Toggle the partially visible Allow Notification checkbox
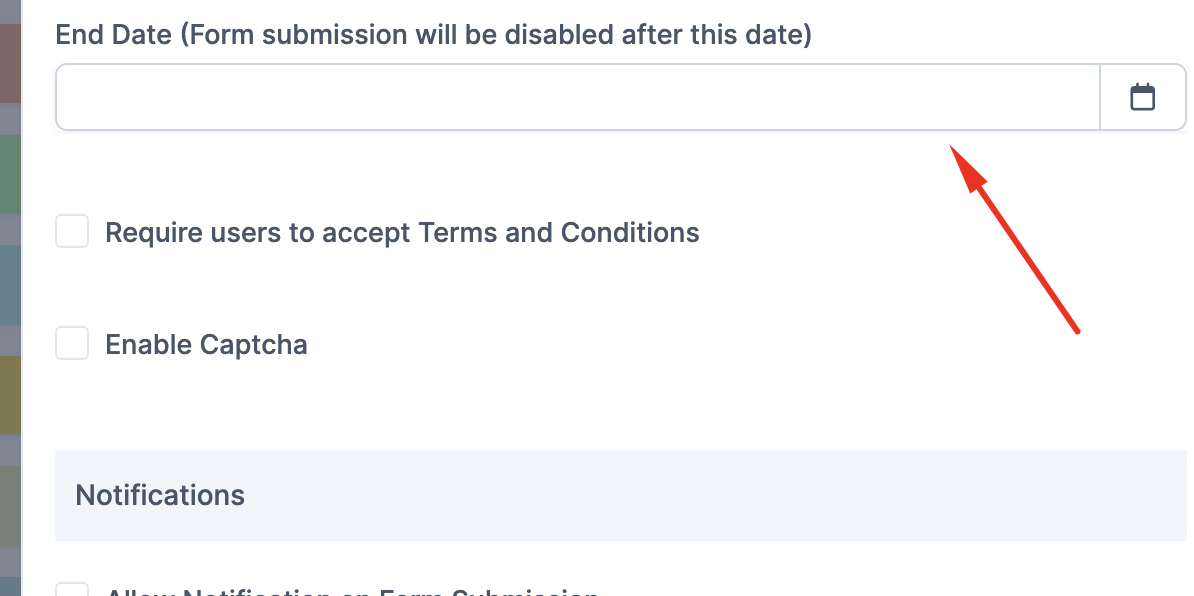This screenshot has width=1194, height=596. click(72, 590)
